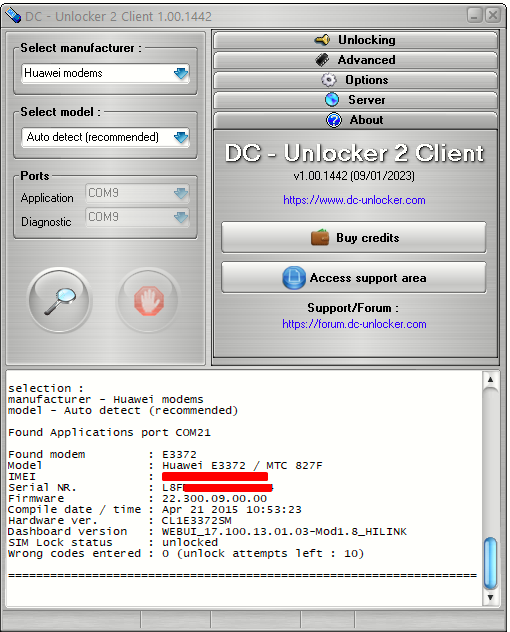Click the red stop hand button
This screenshot has height=632, width=510.
[148, 300]
